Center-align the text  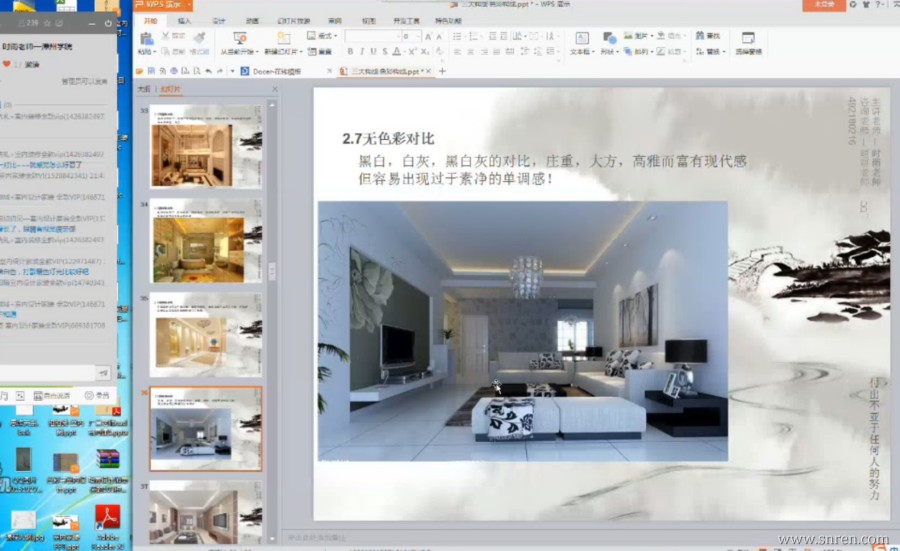click(471, 52)
